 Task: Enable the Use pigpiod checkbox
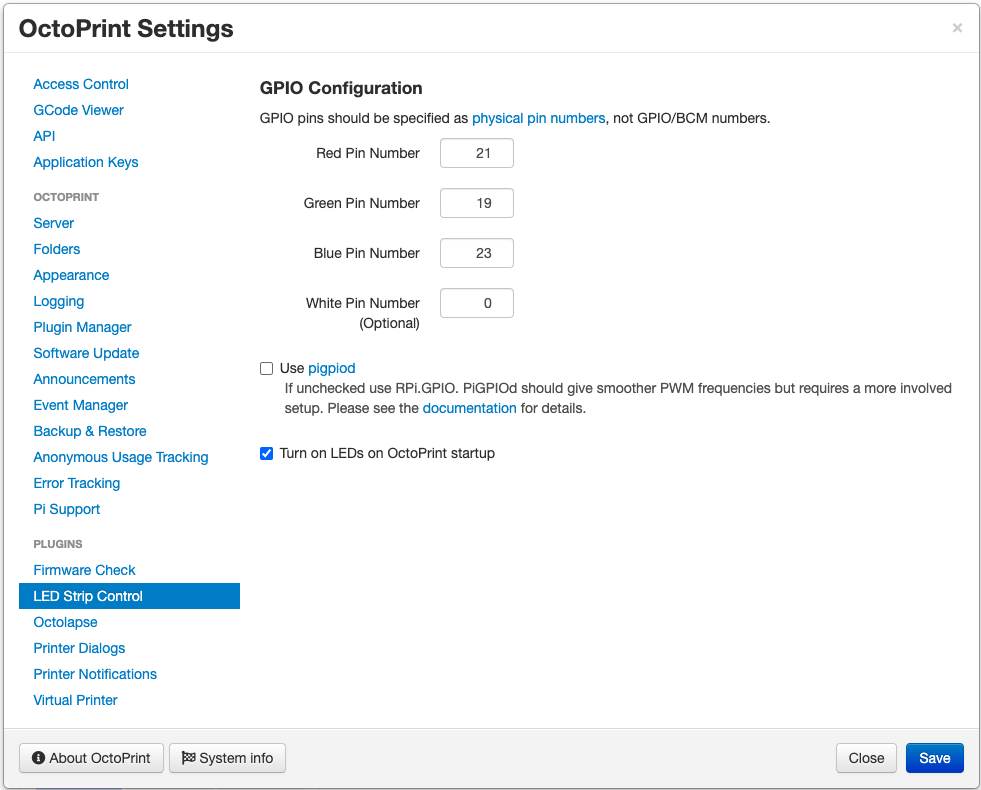pos(267,368)
